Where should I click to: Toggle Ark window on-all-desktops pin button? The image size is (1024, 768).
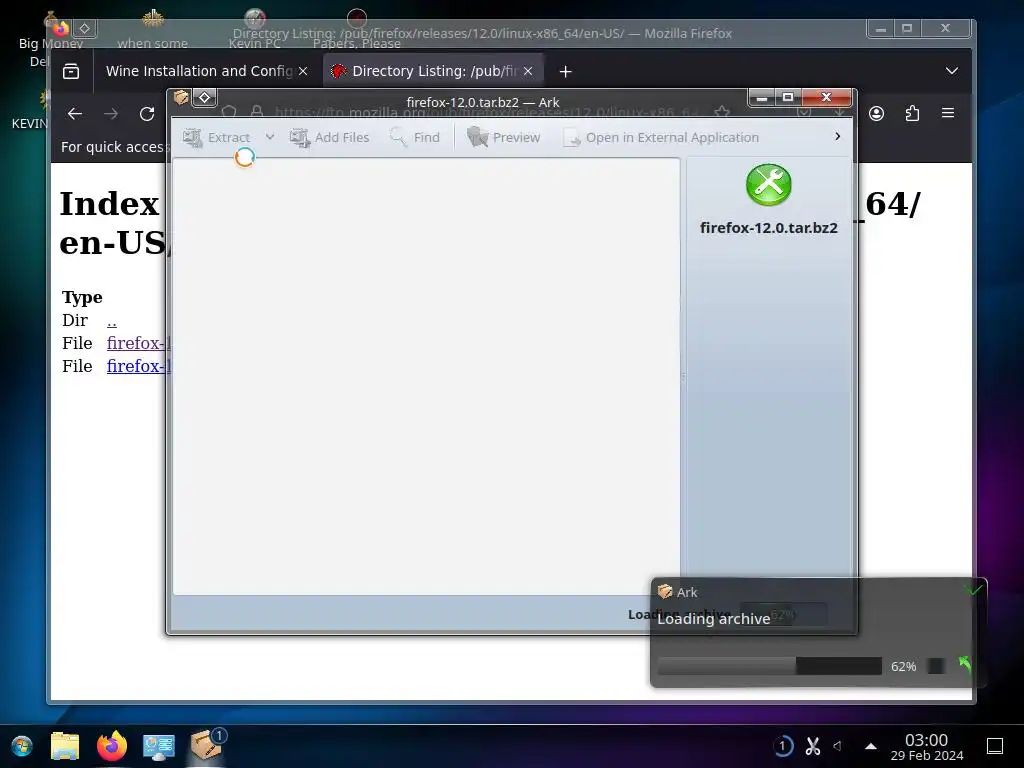point(204,98)
